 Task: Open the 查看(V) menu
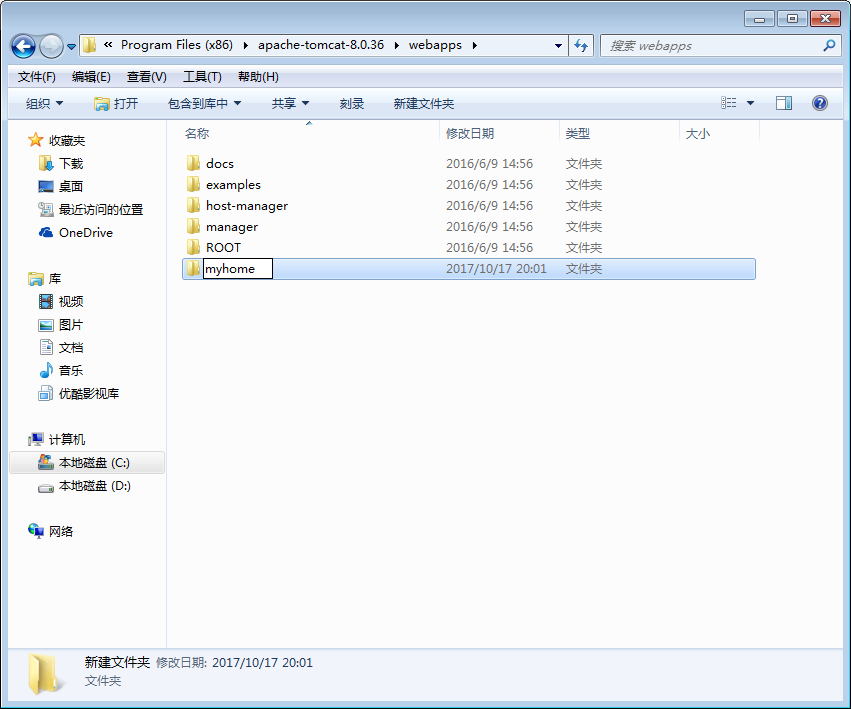coord(147,77)
